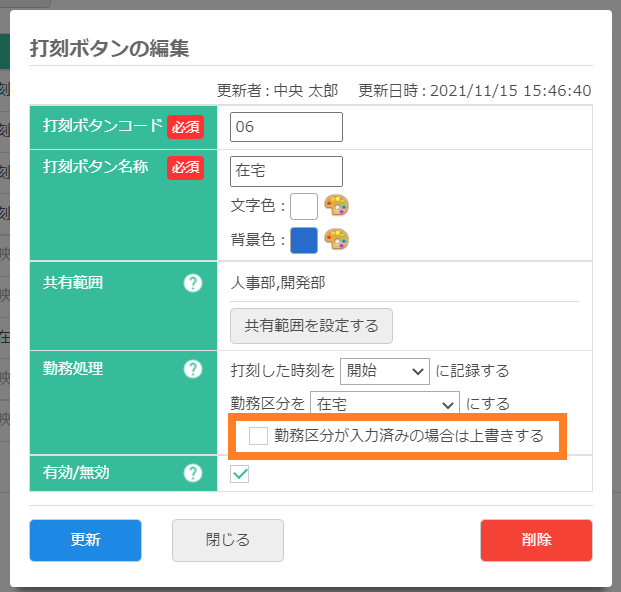Click the 必須 badge next to 打刻ボタン名称

coord(186,167)
